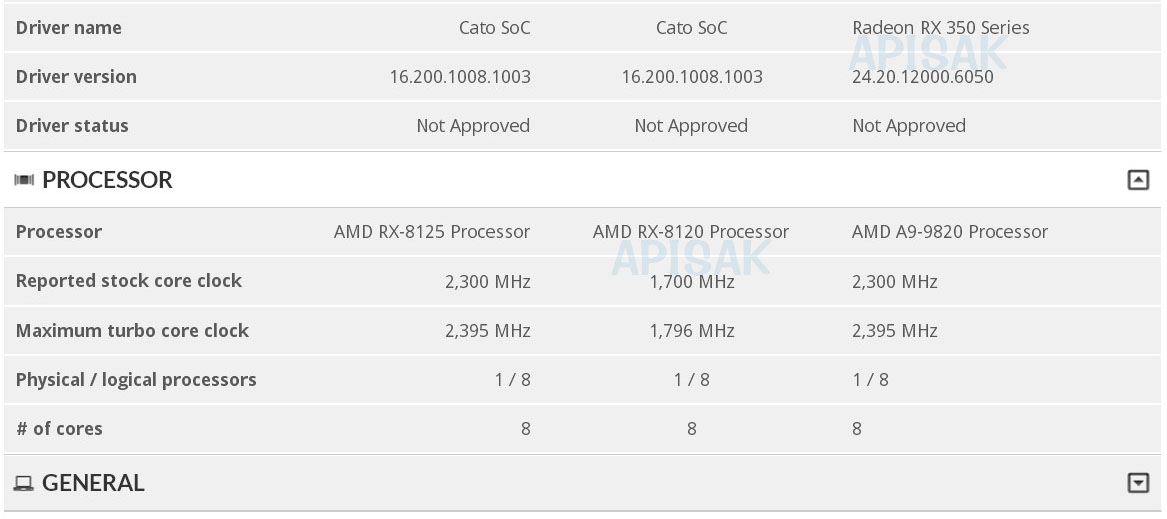
Task: Collapse the PROCESSOR section arrow
Action: 1138,180
